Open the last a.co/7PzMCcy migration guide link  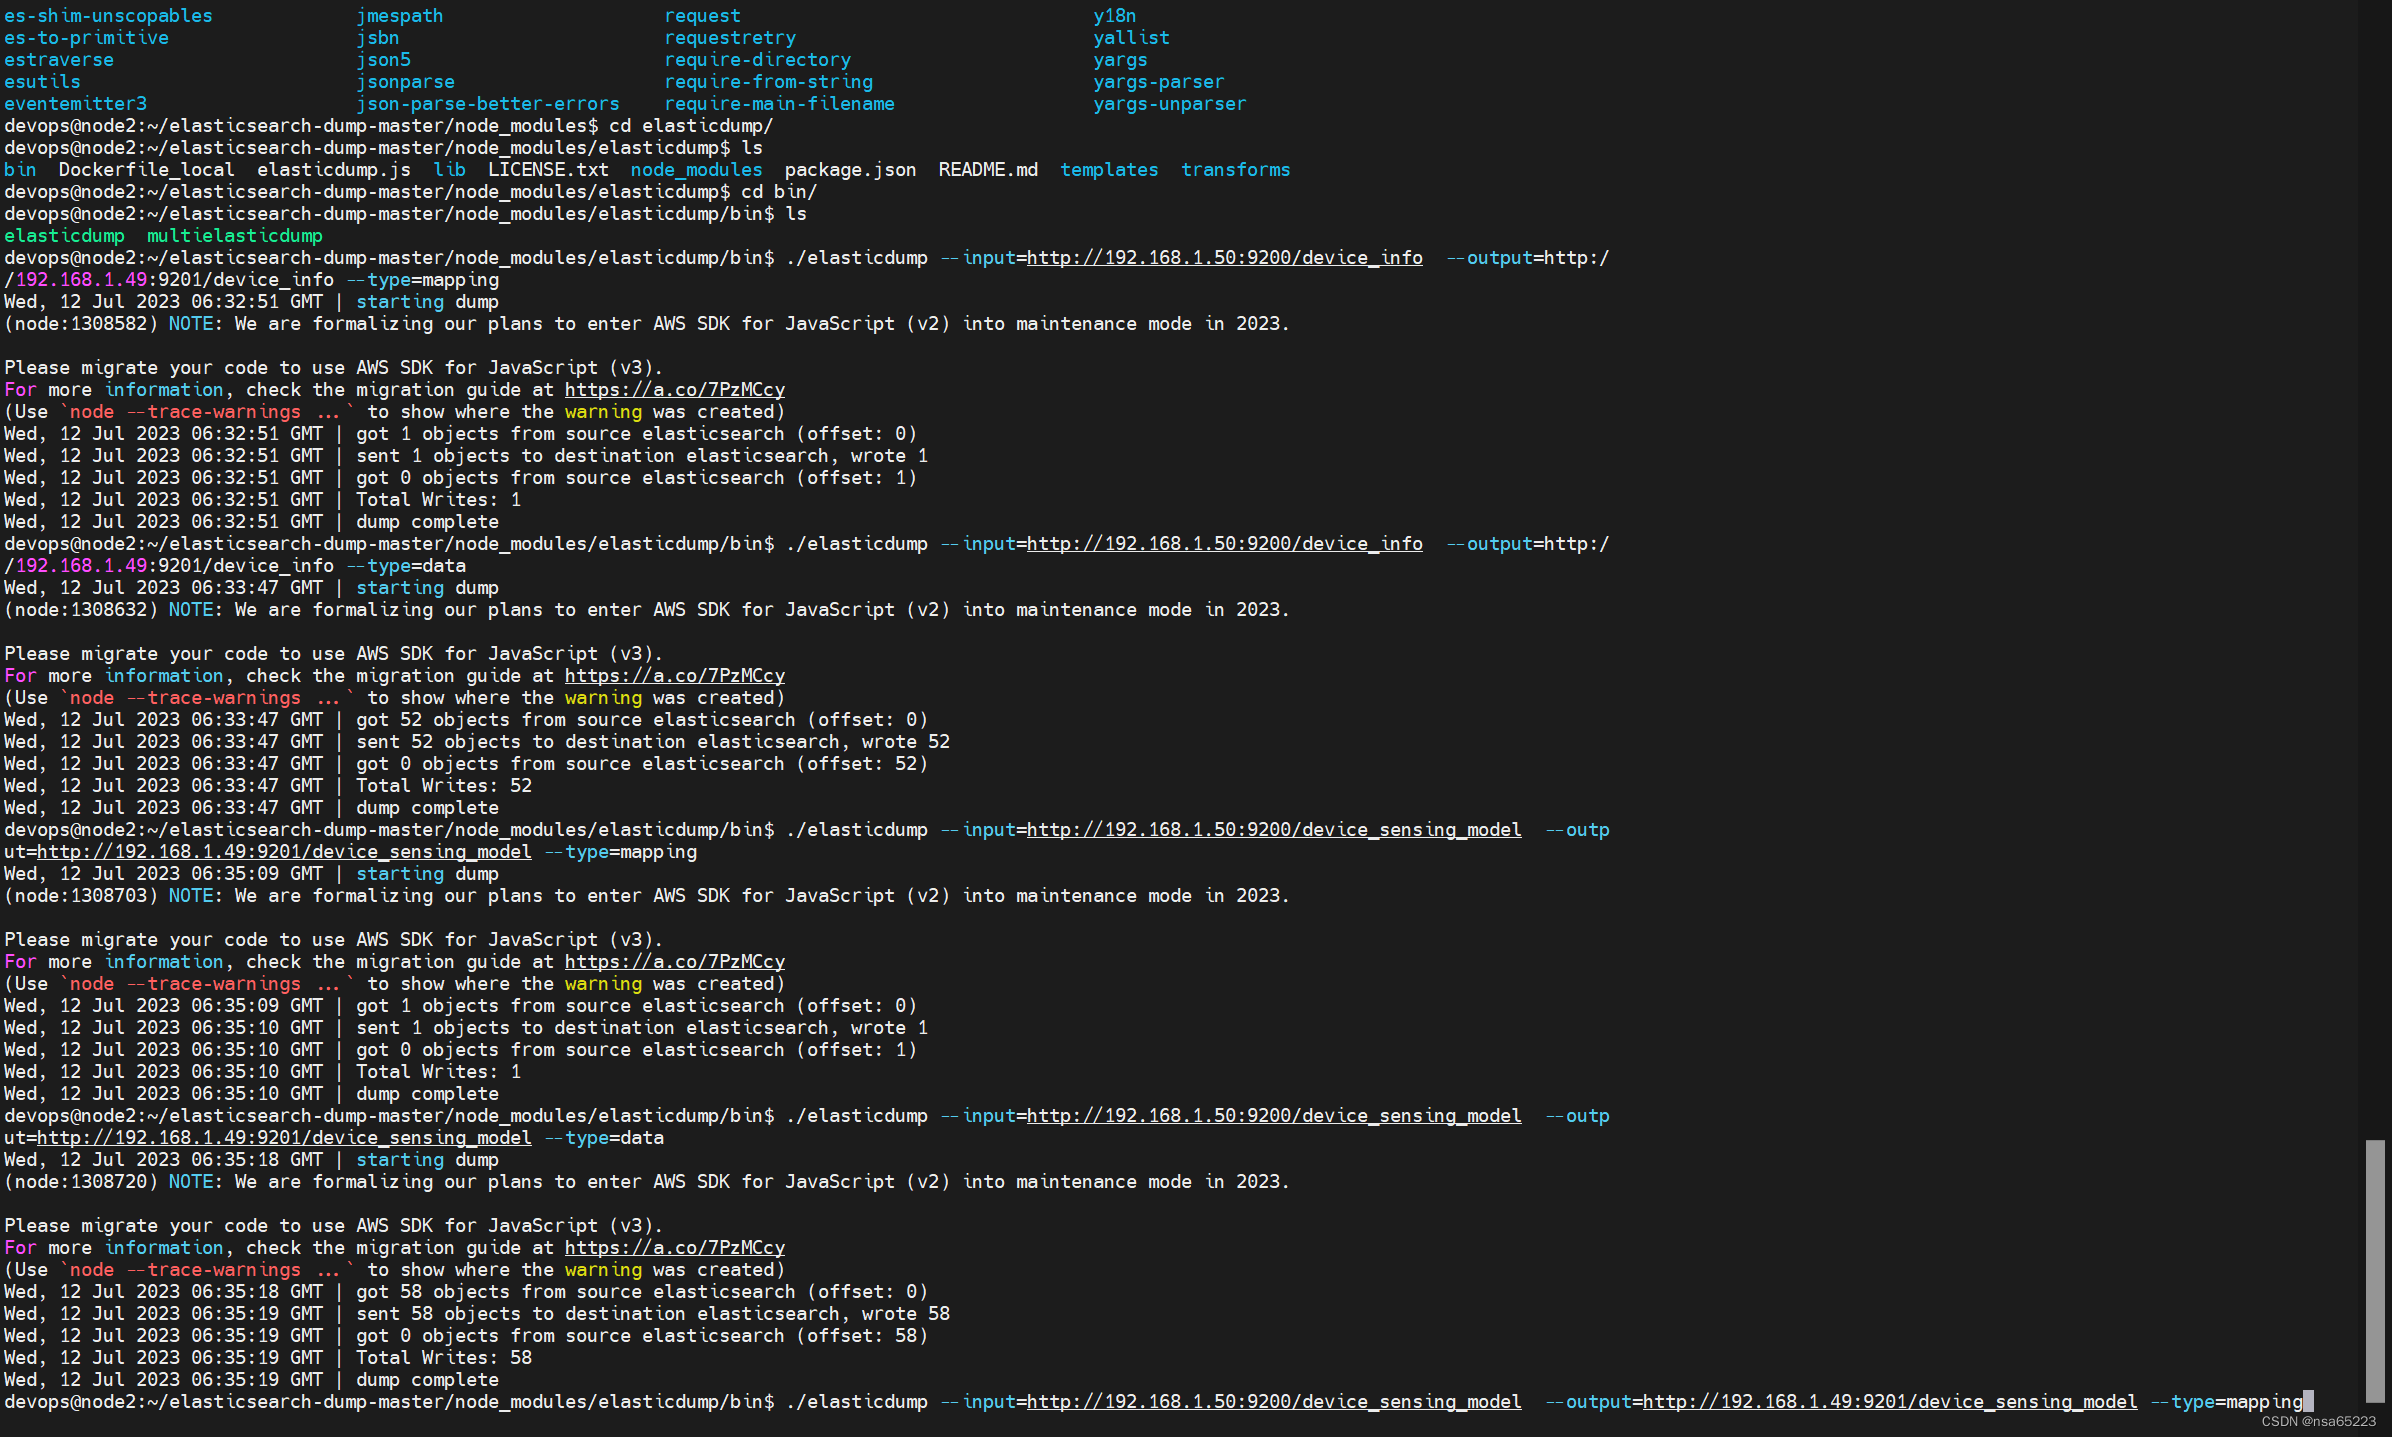coord(674,1248)
